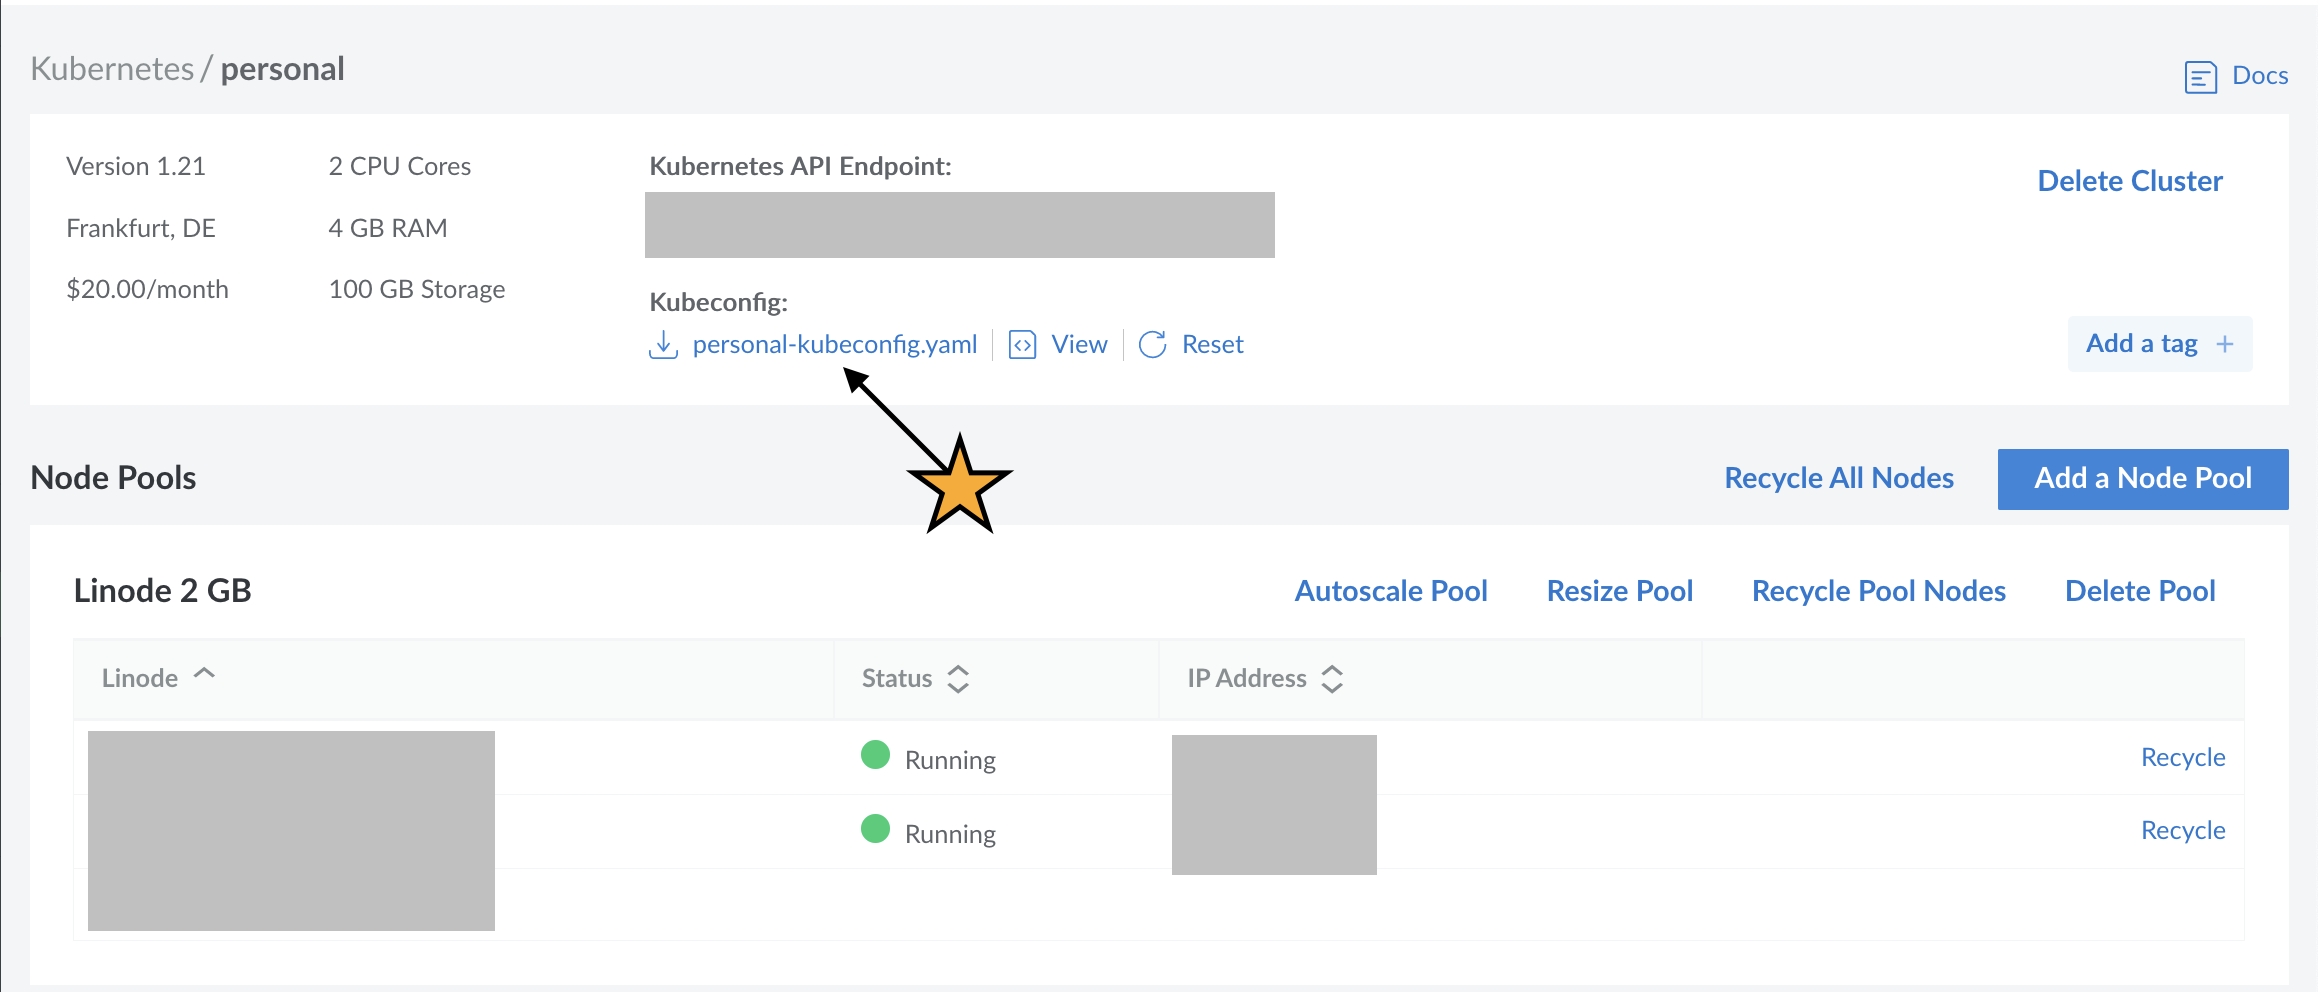
Task: Download personal-kubeconfig.yaml file
Action: pos(834,345)
